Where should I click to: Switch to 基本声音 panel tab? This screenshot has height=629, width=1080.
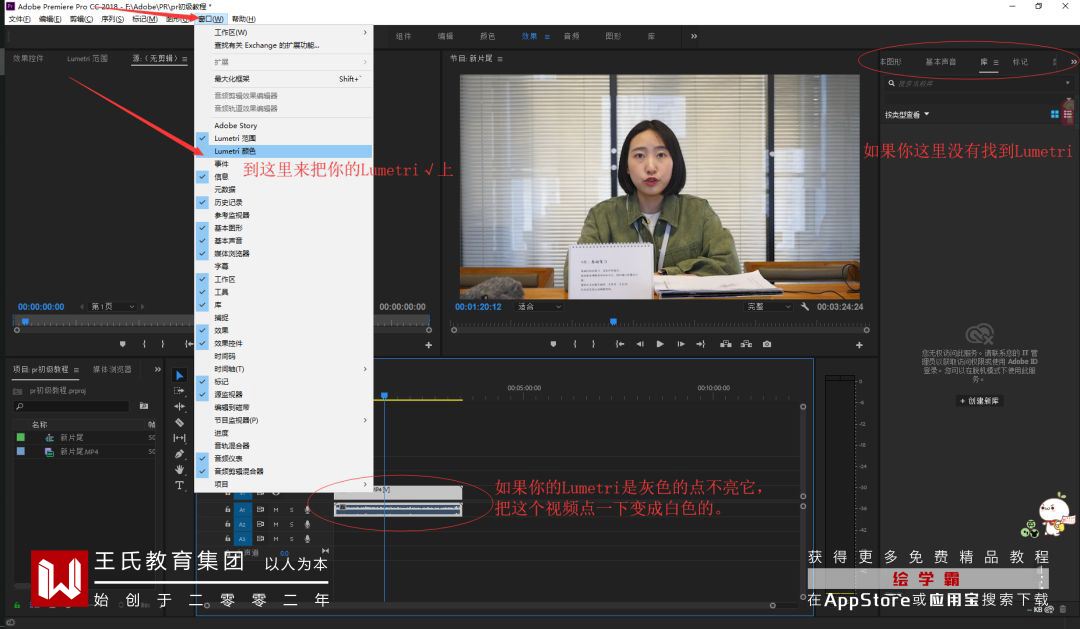point(940,62)
